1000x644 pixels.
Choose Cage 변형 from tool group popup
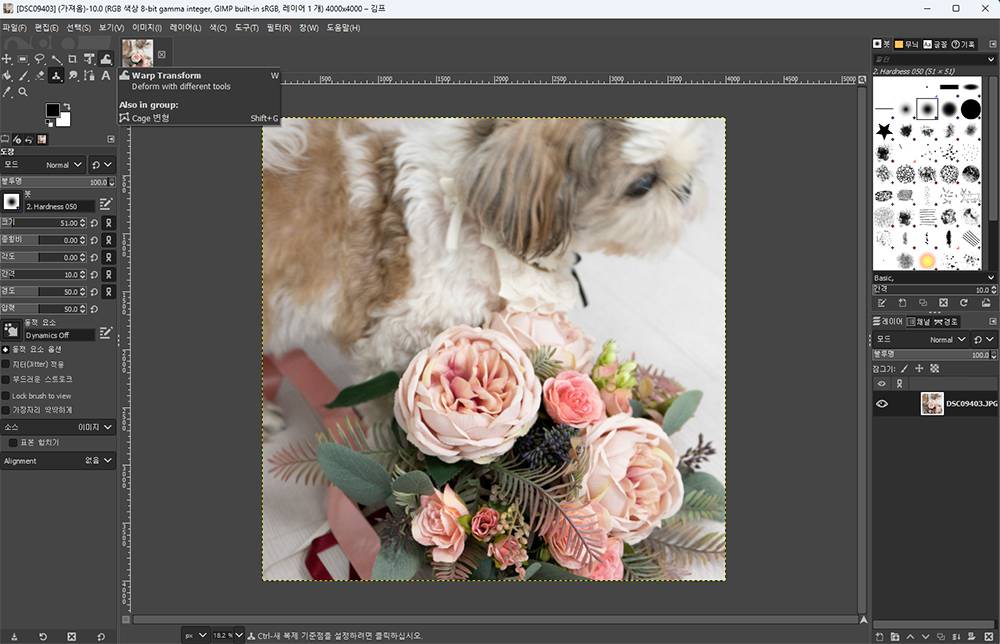click(x=151, y=118)
